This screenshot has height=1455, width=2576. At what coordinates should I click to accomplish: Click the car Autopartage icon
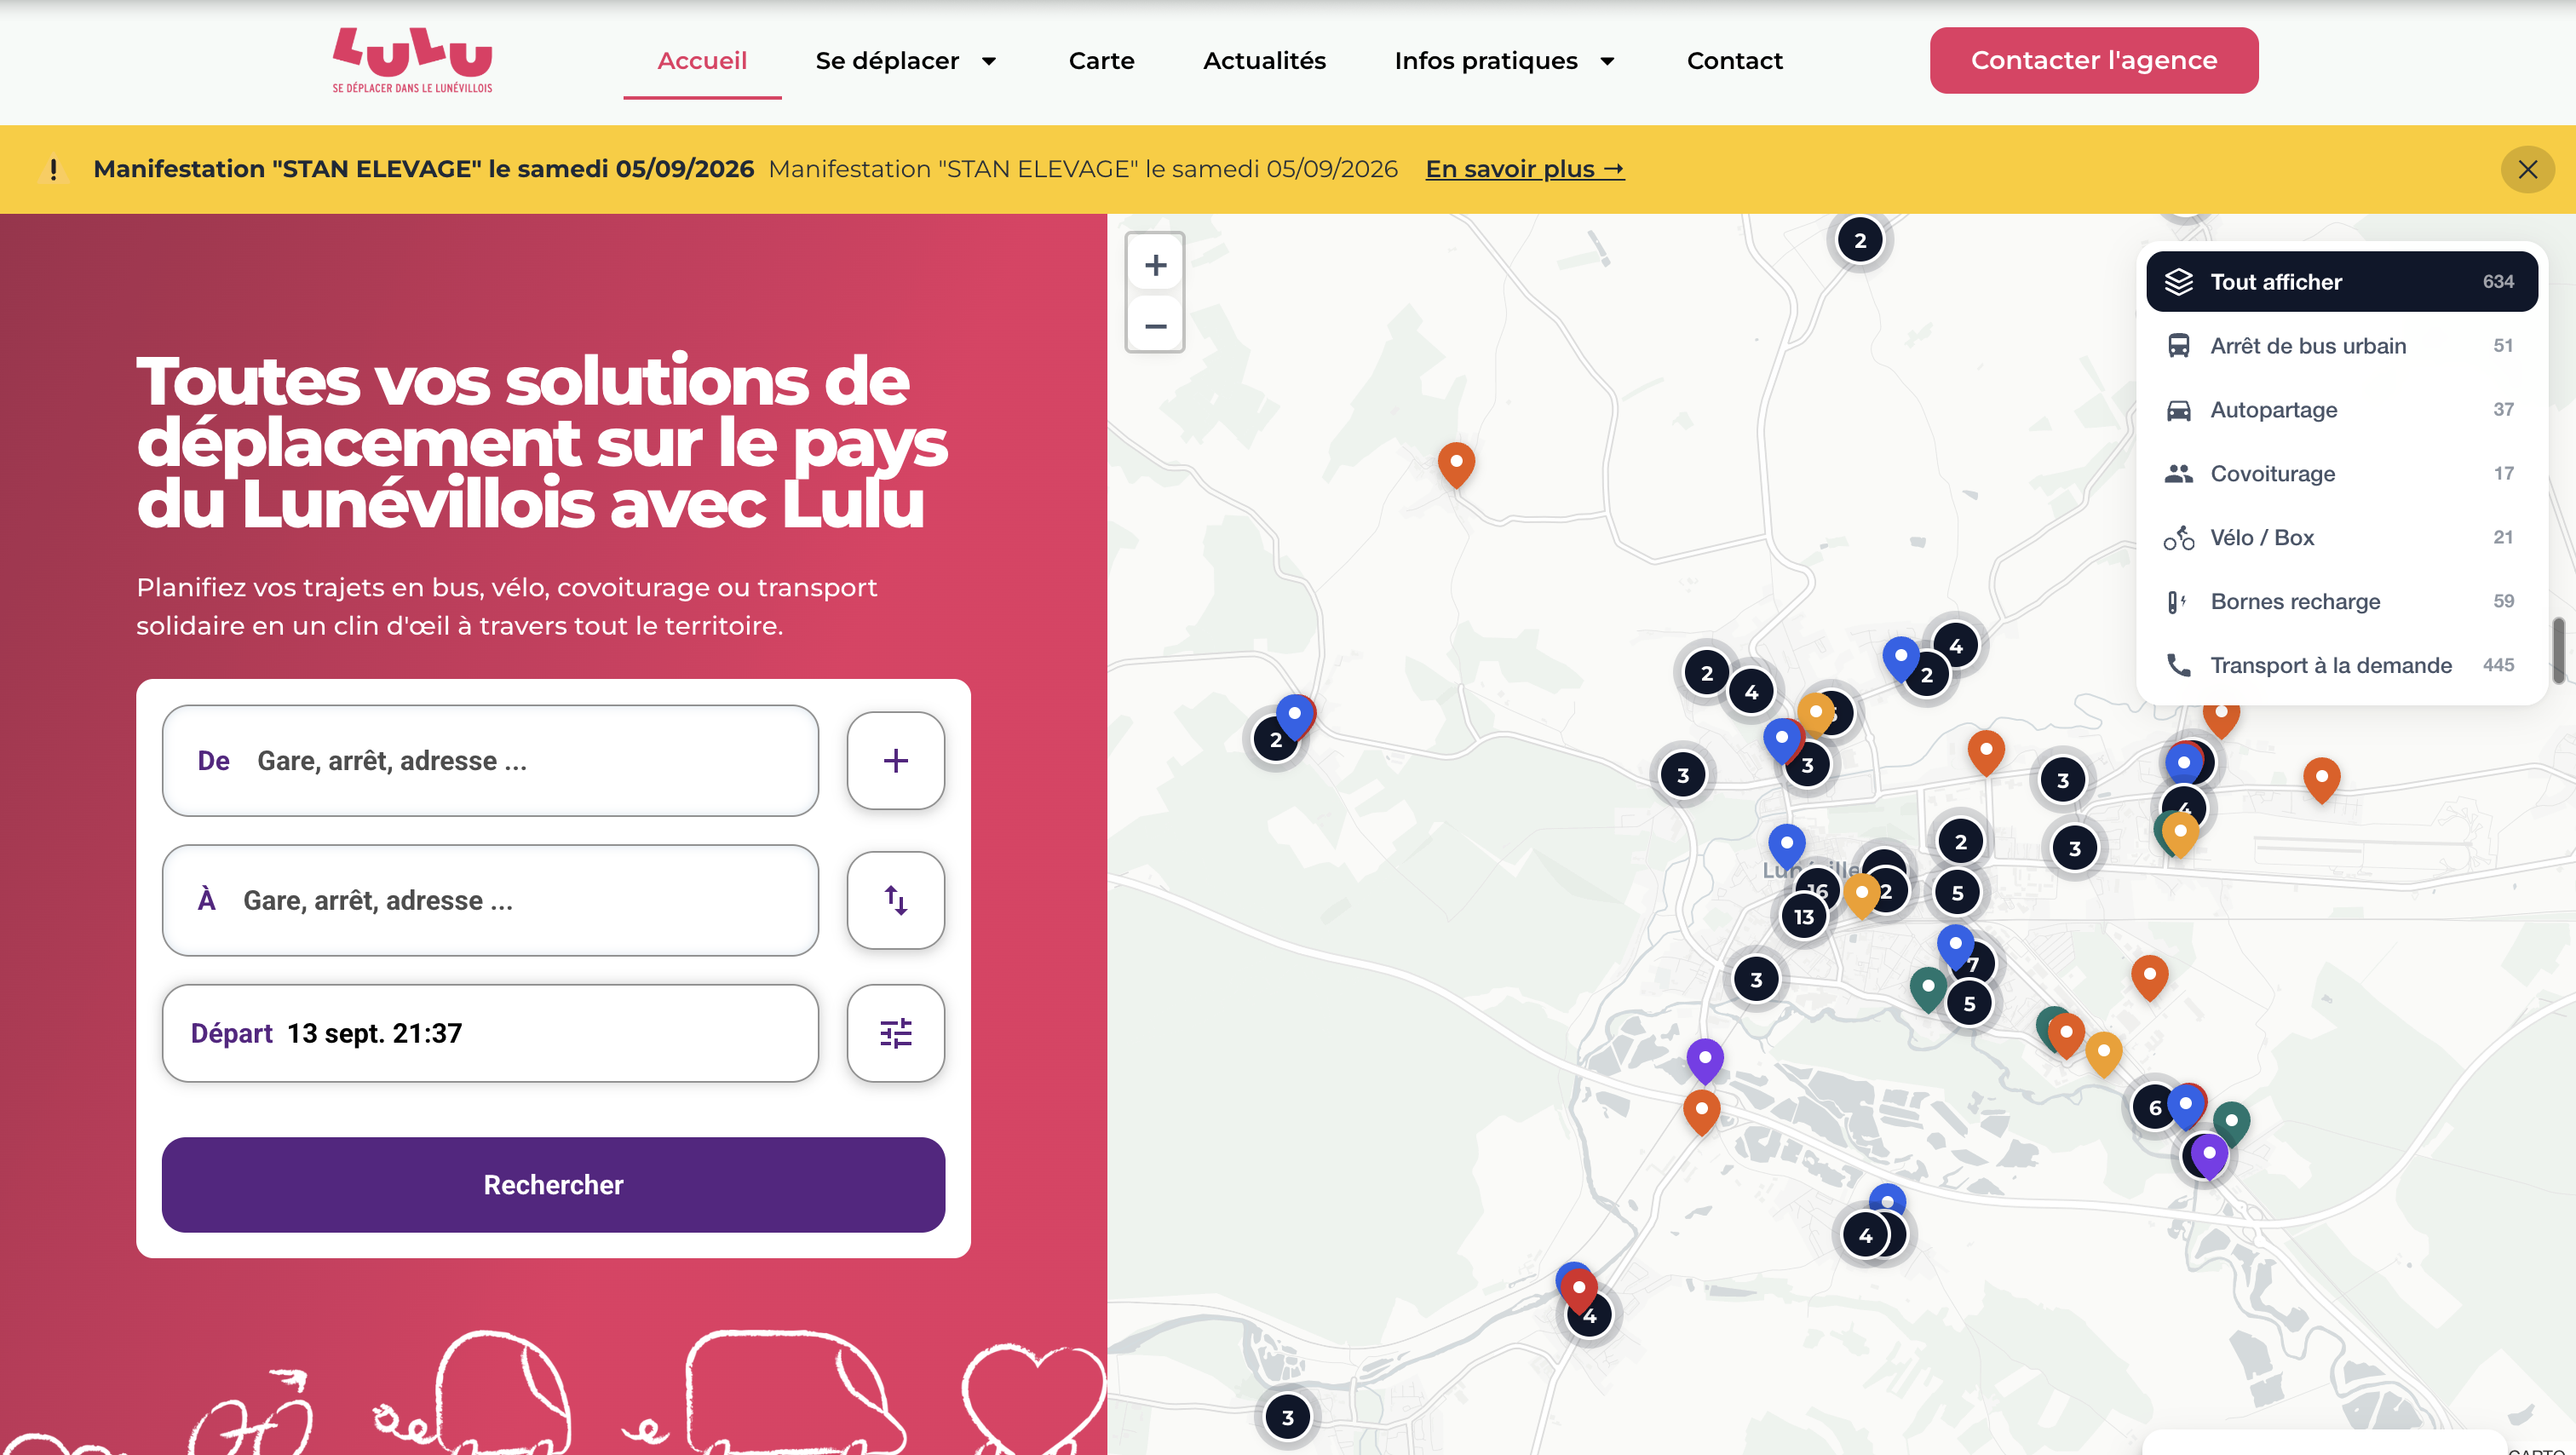pos(2178,409)
